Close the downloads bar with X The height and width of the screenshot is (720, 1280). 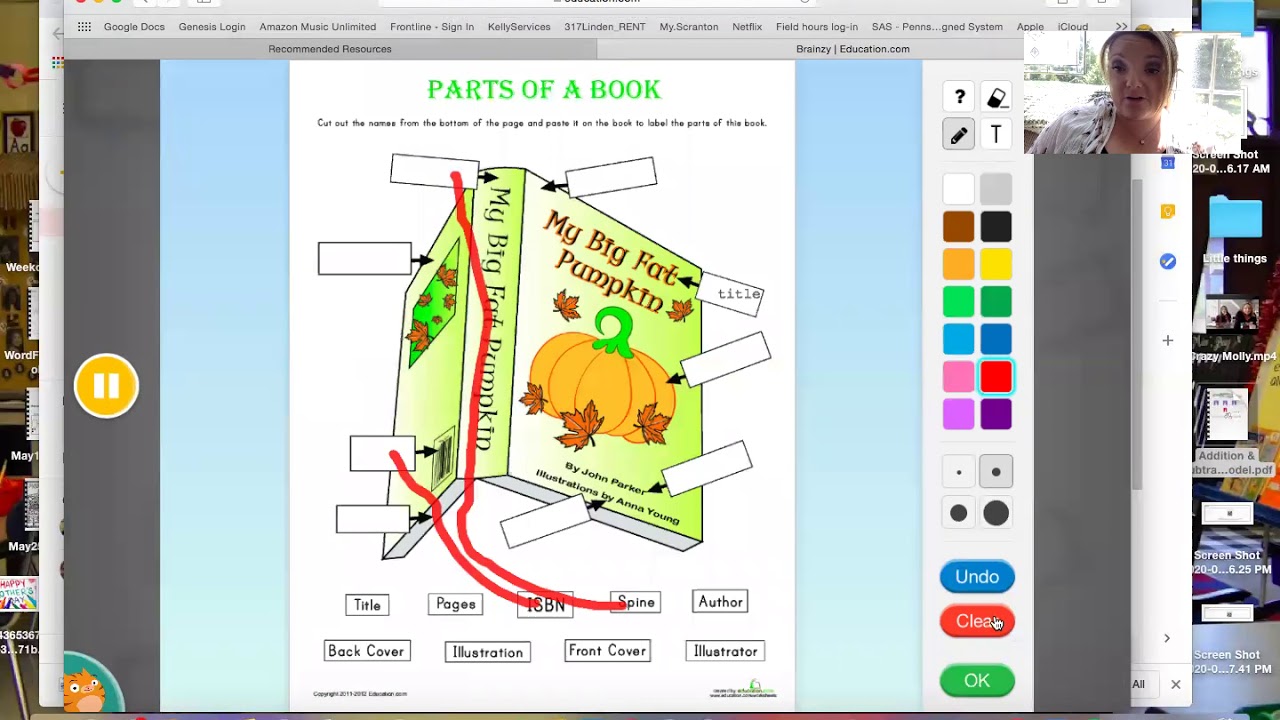tap(1175, 684)
